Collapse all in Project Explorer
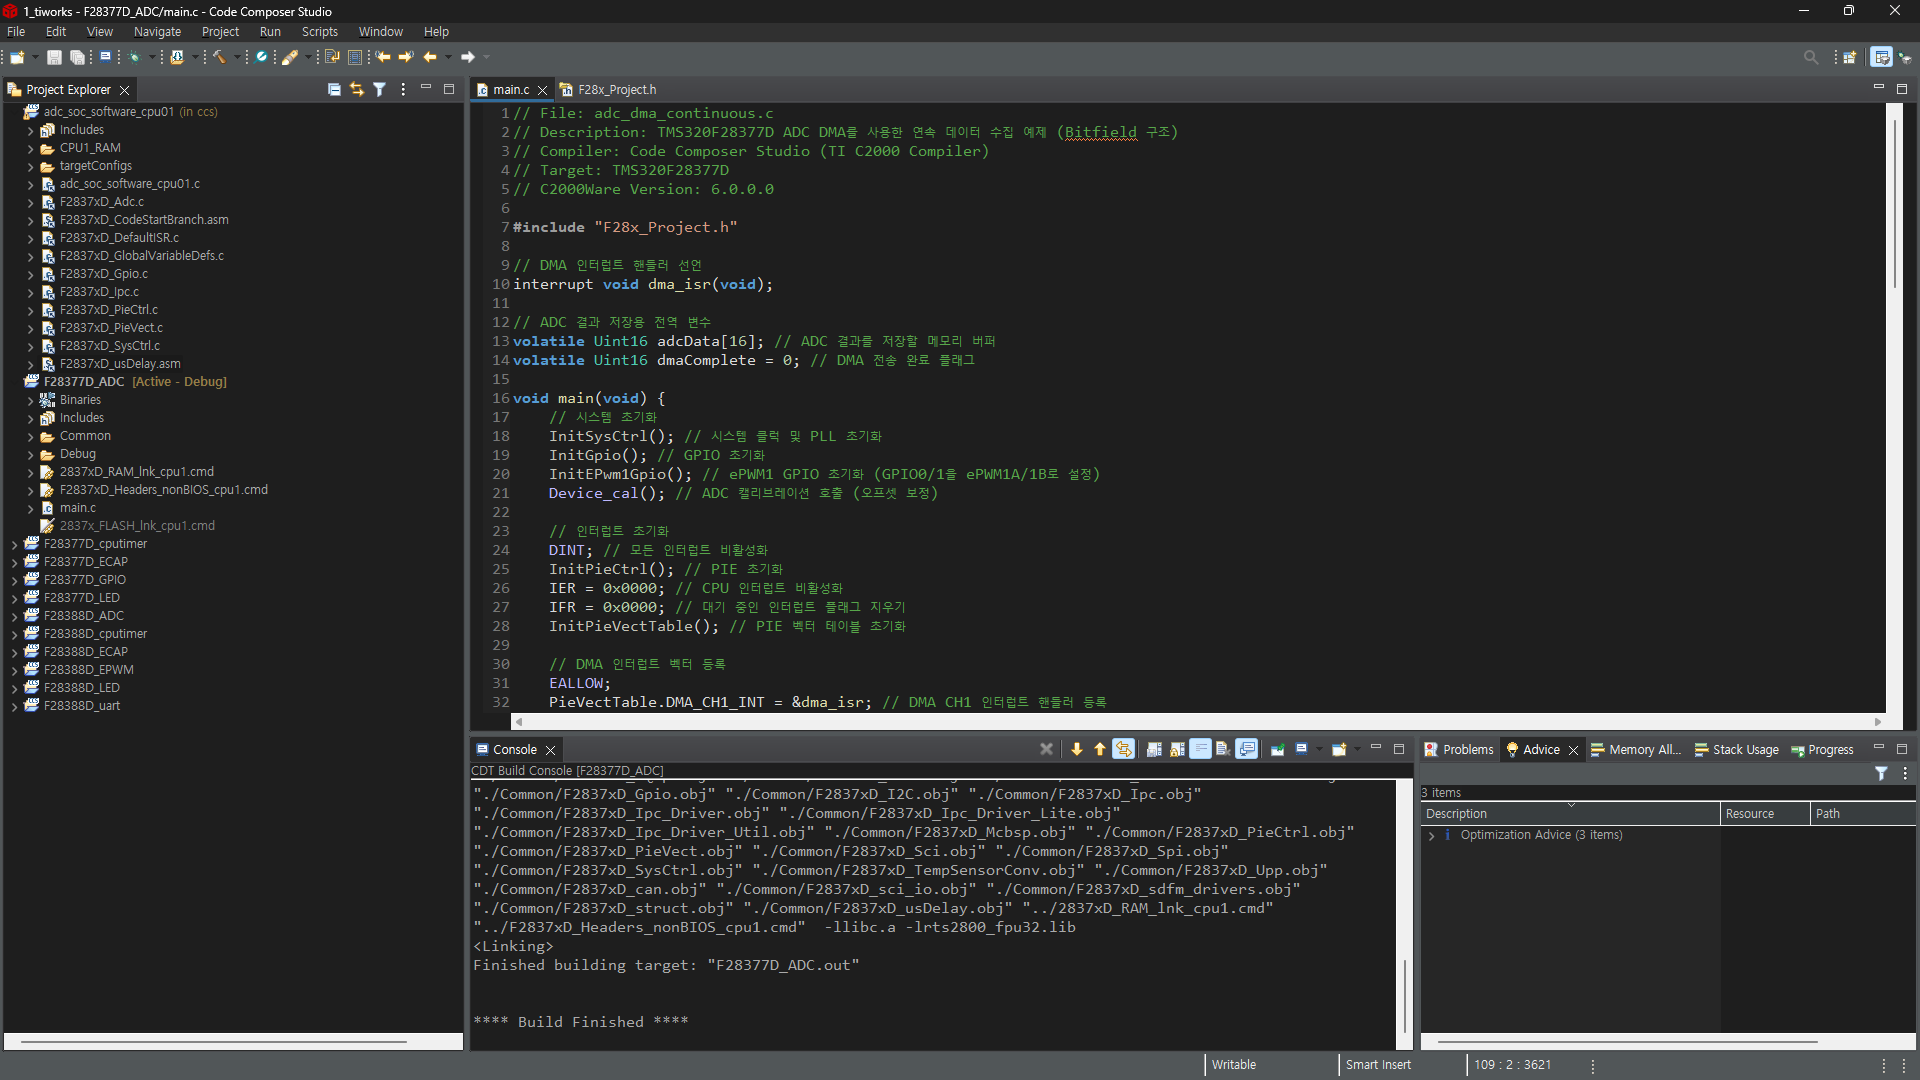Image resolution: width=1920 pixels, height=1080 pixels. (x=334, y=89)
